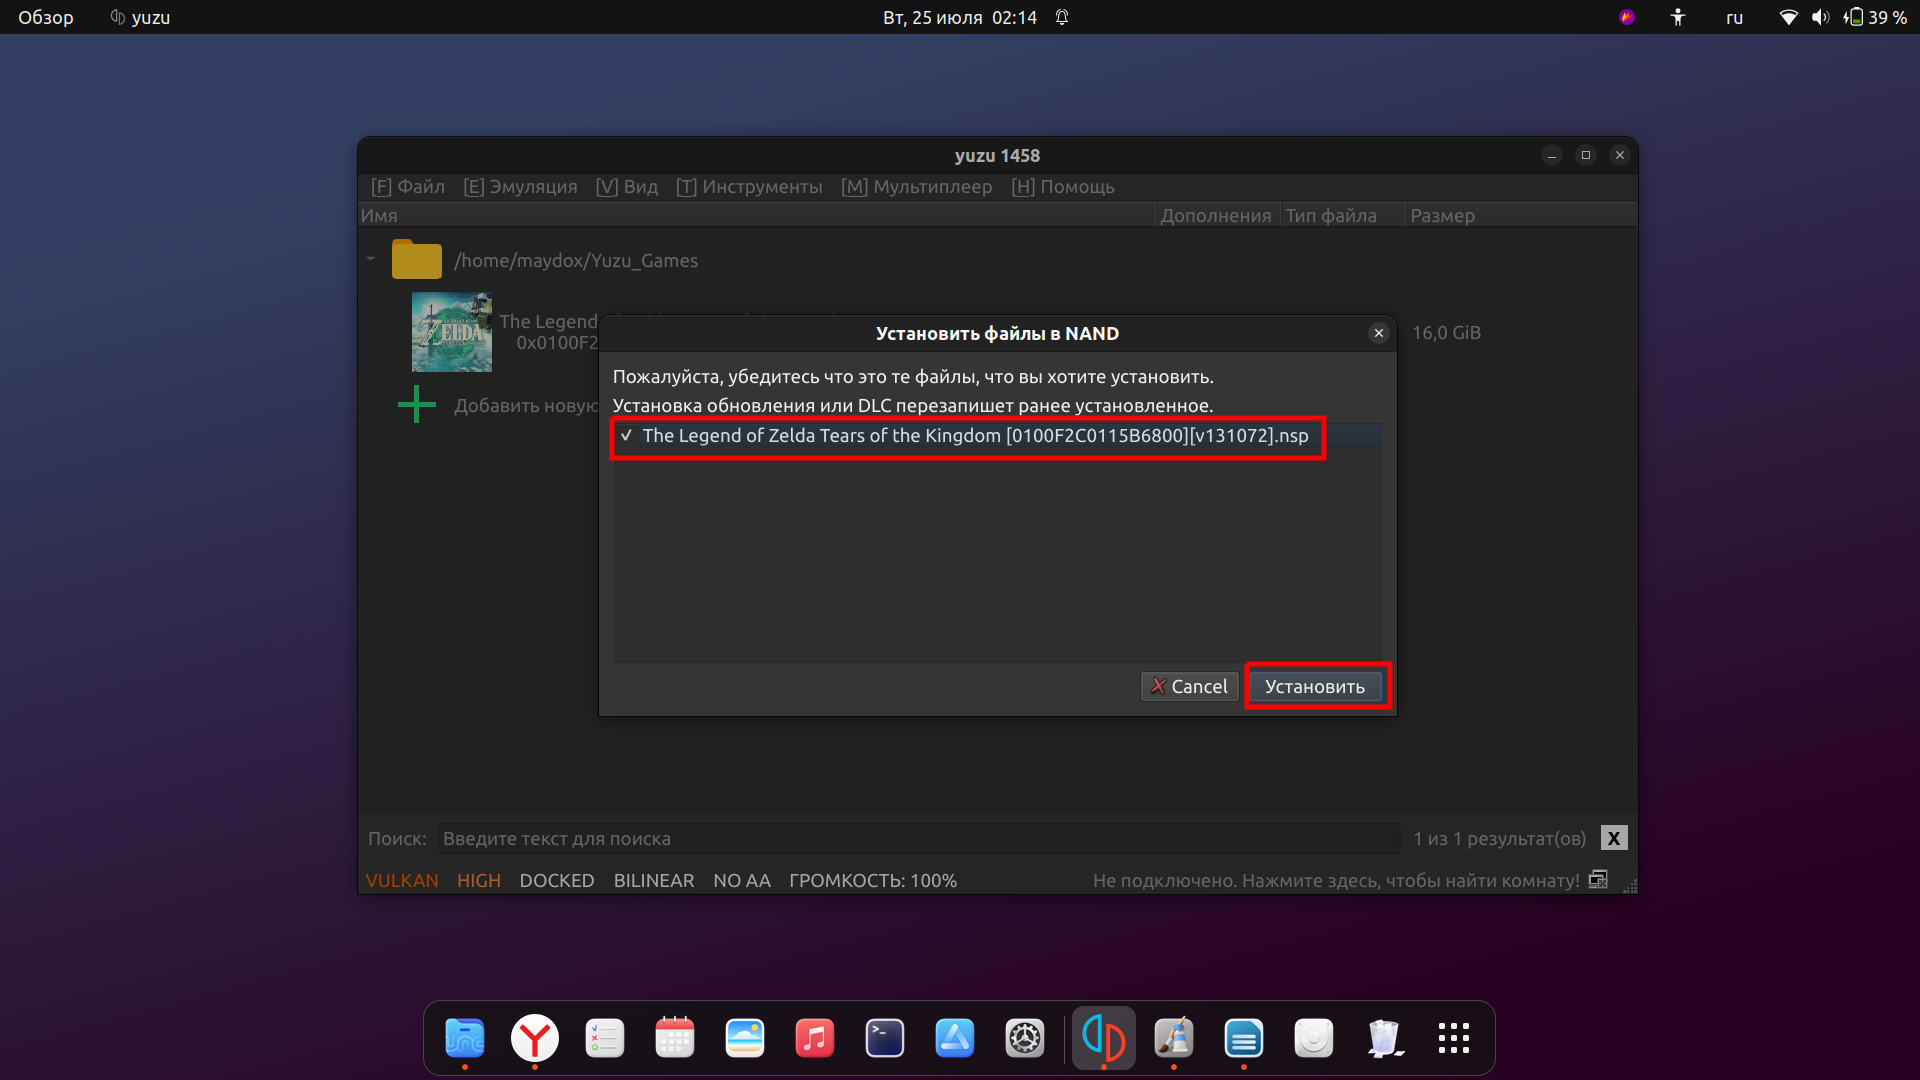Open the Эмуляция menu
1920x1080 pixels.
coord(520,187)
